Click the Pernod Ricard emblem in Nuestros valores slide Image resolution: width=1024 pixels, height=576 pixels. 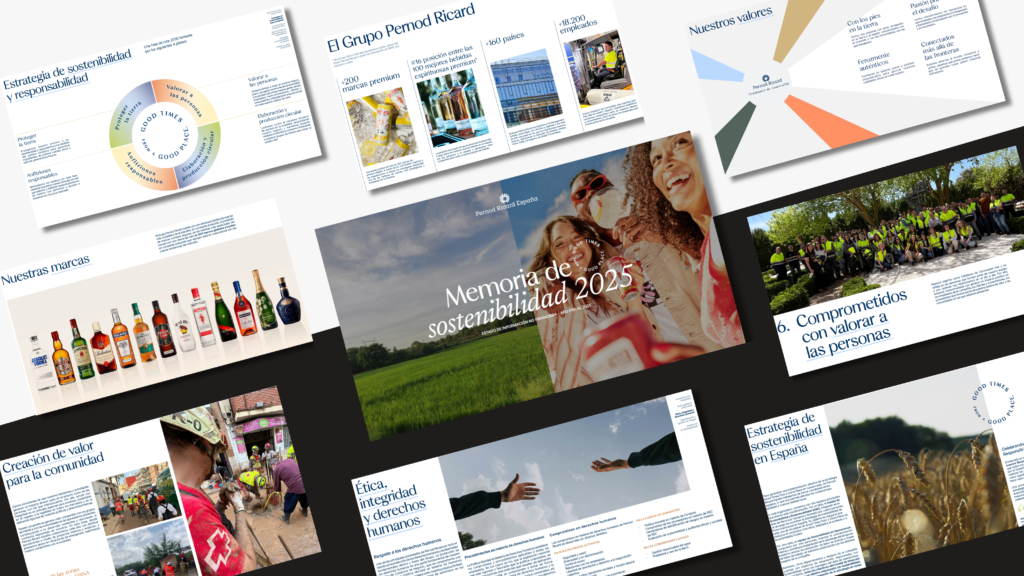click(x=767, y=83)
